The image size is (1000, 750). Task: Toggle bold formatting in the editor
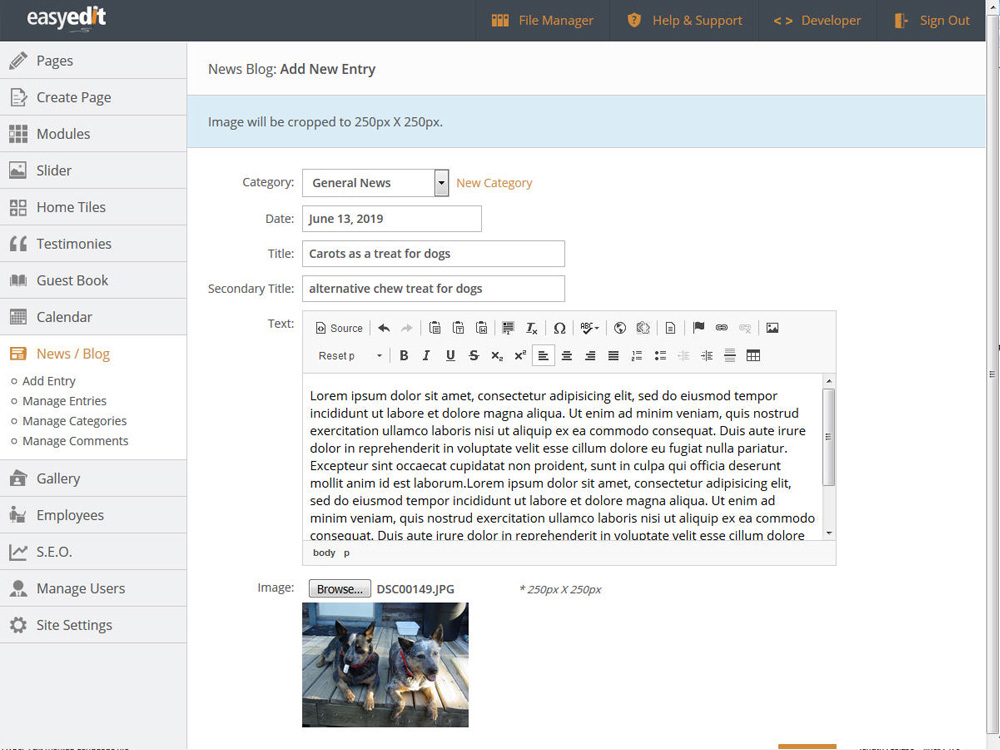tap(404, 355)
